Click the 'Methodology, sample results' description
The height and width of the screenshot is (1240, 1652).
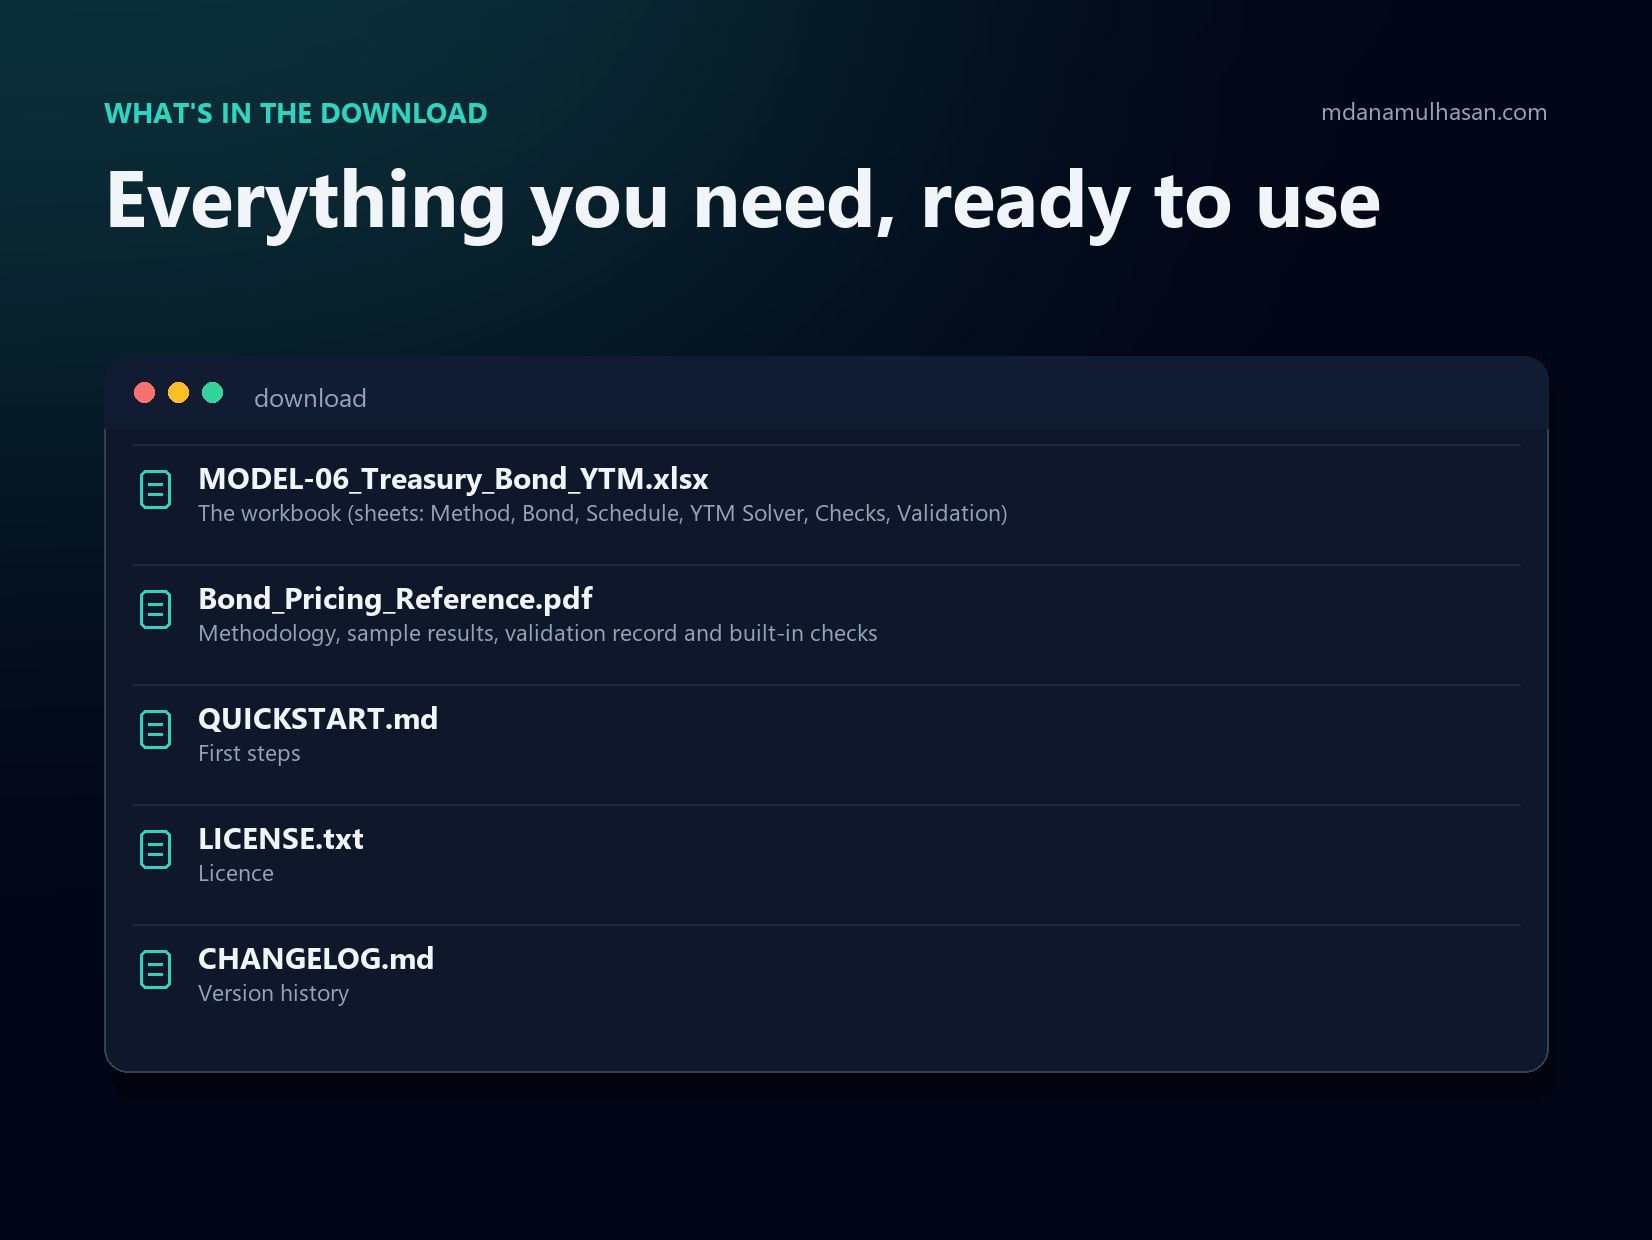tap(538, 633)
